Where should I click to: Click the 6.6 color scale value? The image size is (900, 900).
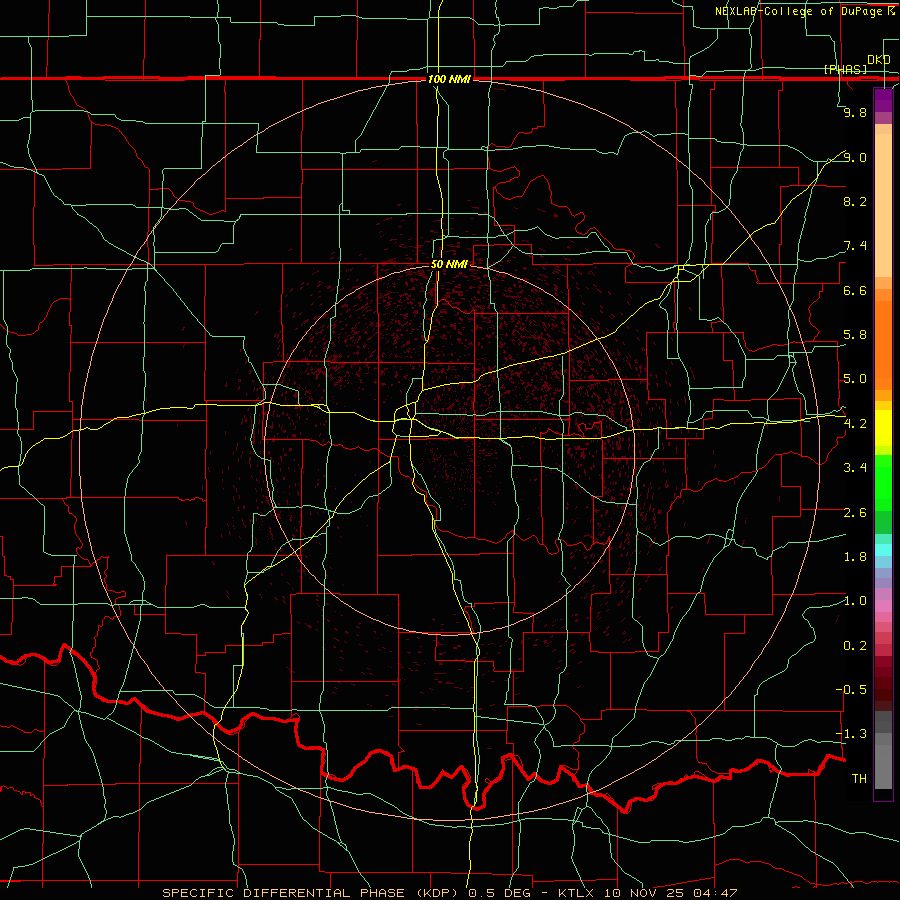[855, 290]
